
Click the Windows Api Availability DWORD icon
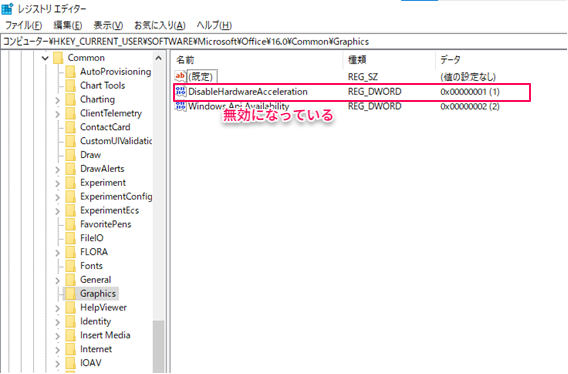[180, 106]
